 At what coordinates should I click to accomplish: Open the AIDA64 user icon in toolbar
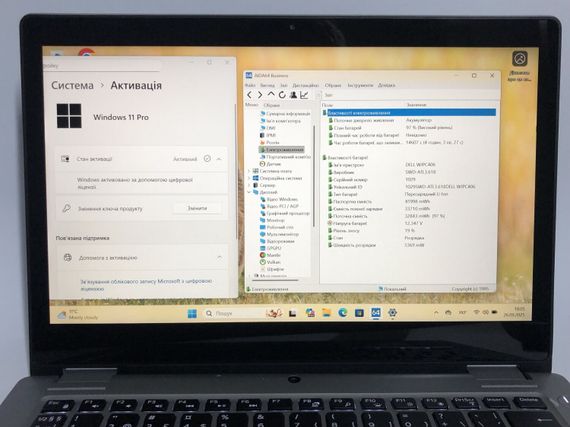point(293,95)
